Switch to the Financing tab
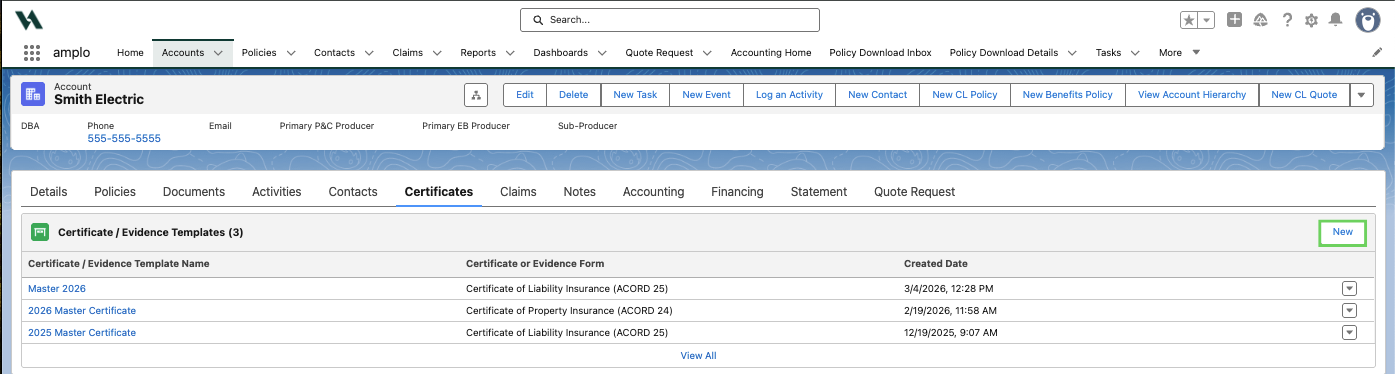 click(x=737, y=192)
